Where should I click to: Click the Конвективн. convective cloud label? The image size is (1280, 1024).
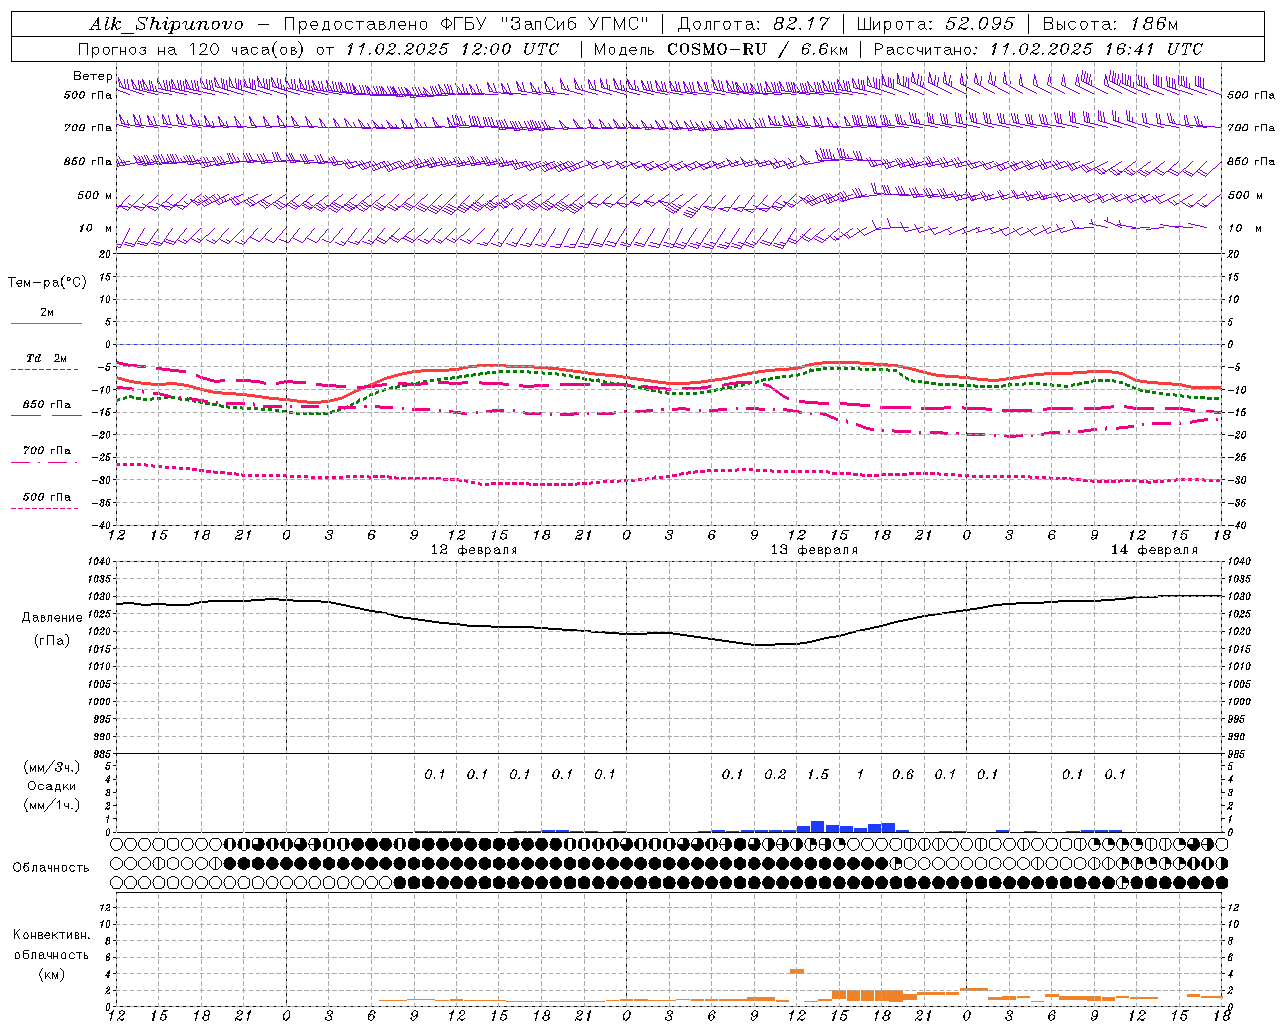tap(51, 935)
